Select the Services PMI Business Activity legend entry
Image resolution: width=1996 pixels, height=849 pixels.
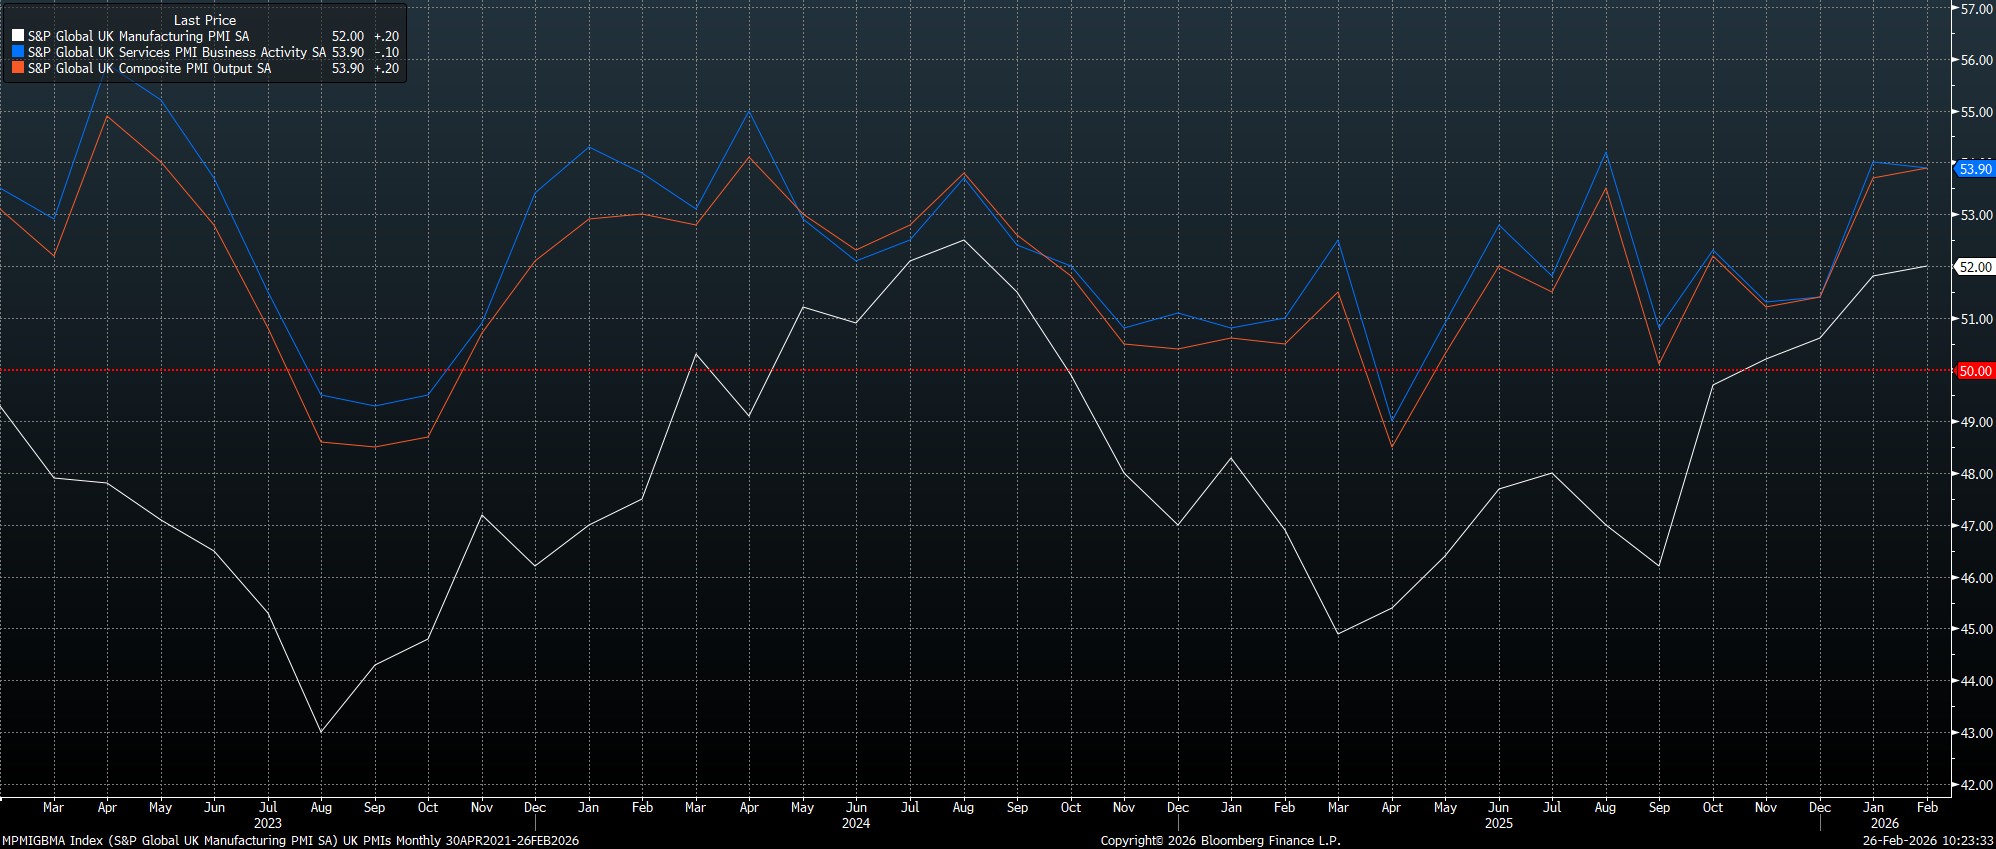[x=176, y=52]
